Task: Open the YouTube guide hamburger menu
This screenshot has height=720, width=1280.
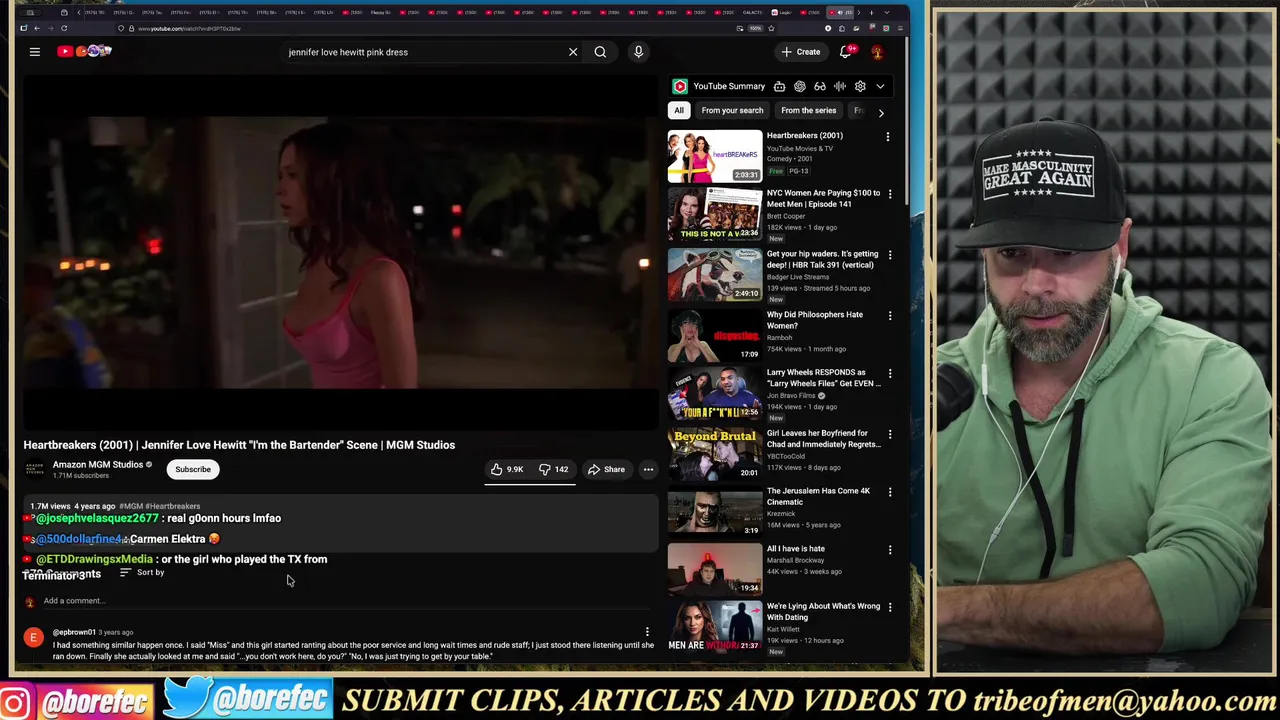Action: click(34, 51)
